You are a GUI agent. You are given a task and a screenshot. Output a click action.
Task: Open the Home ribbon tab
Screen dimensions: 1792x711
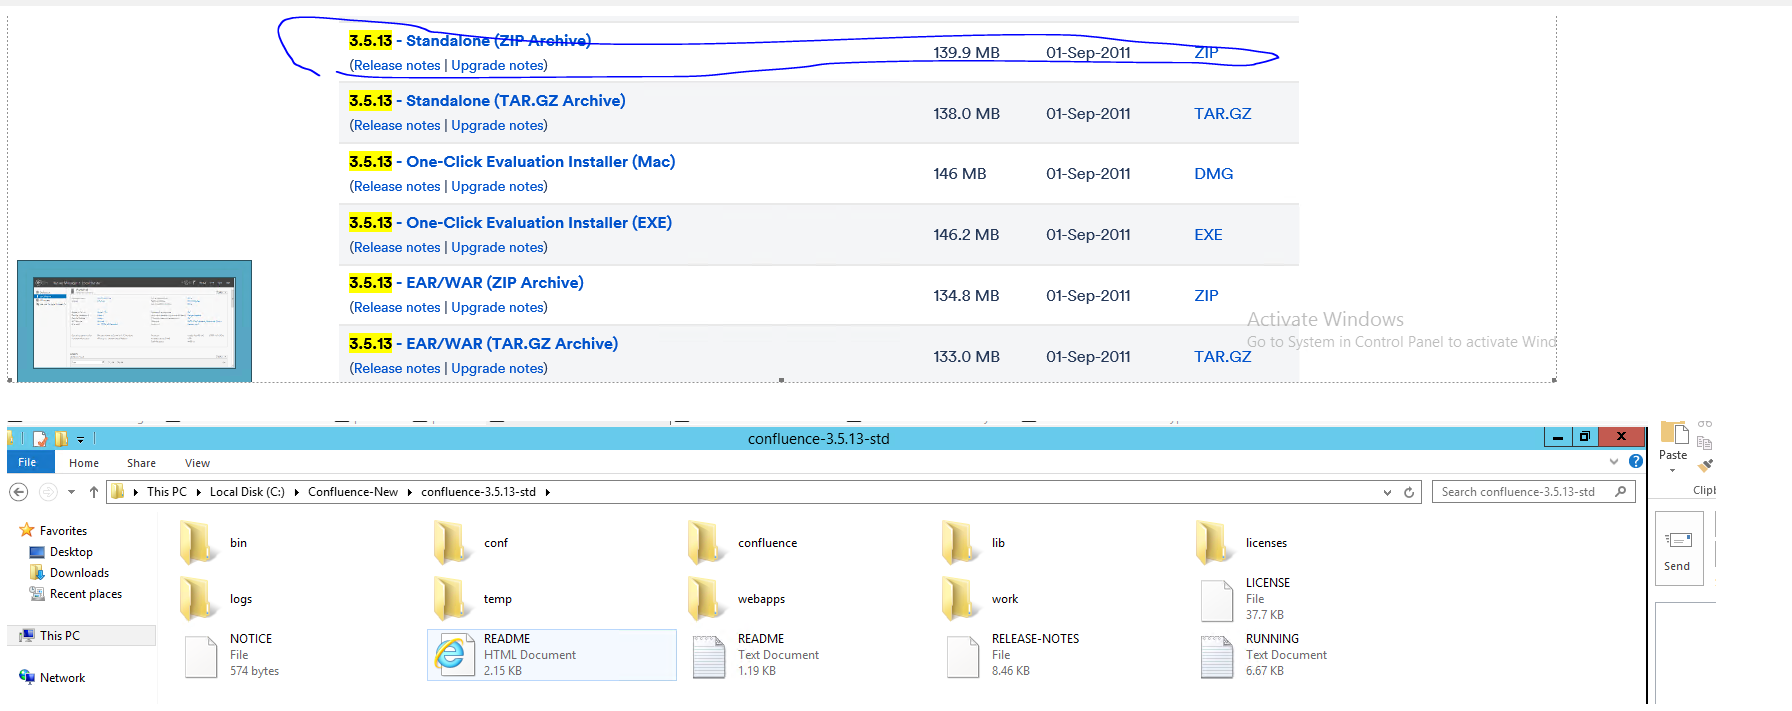pyautogui.click(x=84, y=463)
